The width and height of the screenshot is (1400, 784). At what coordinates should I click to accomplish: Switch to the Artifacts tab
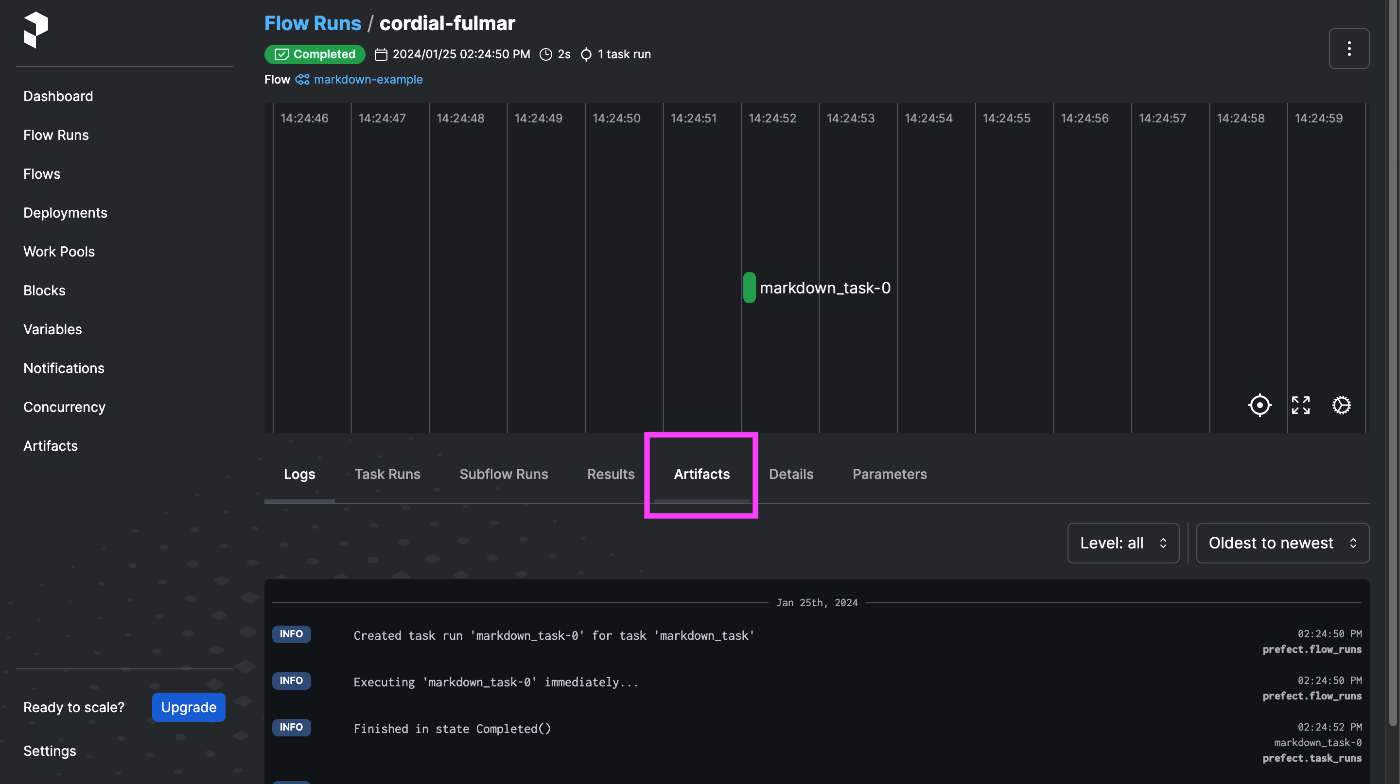702,474
